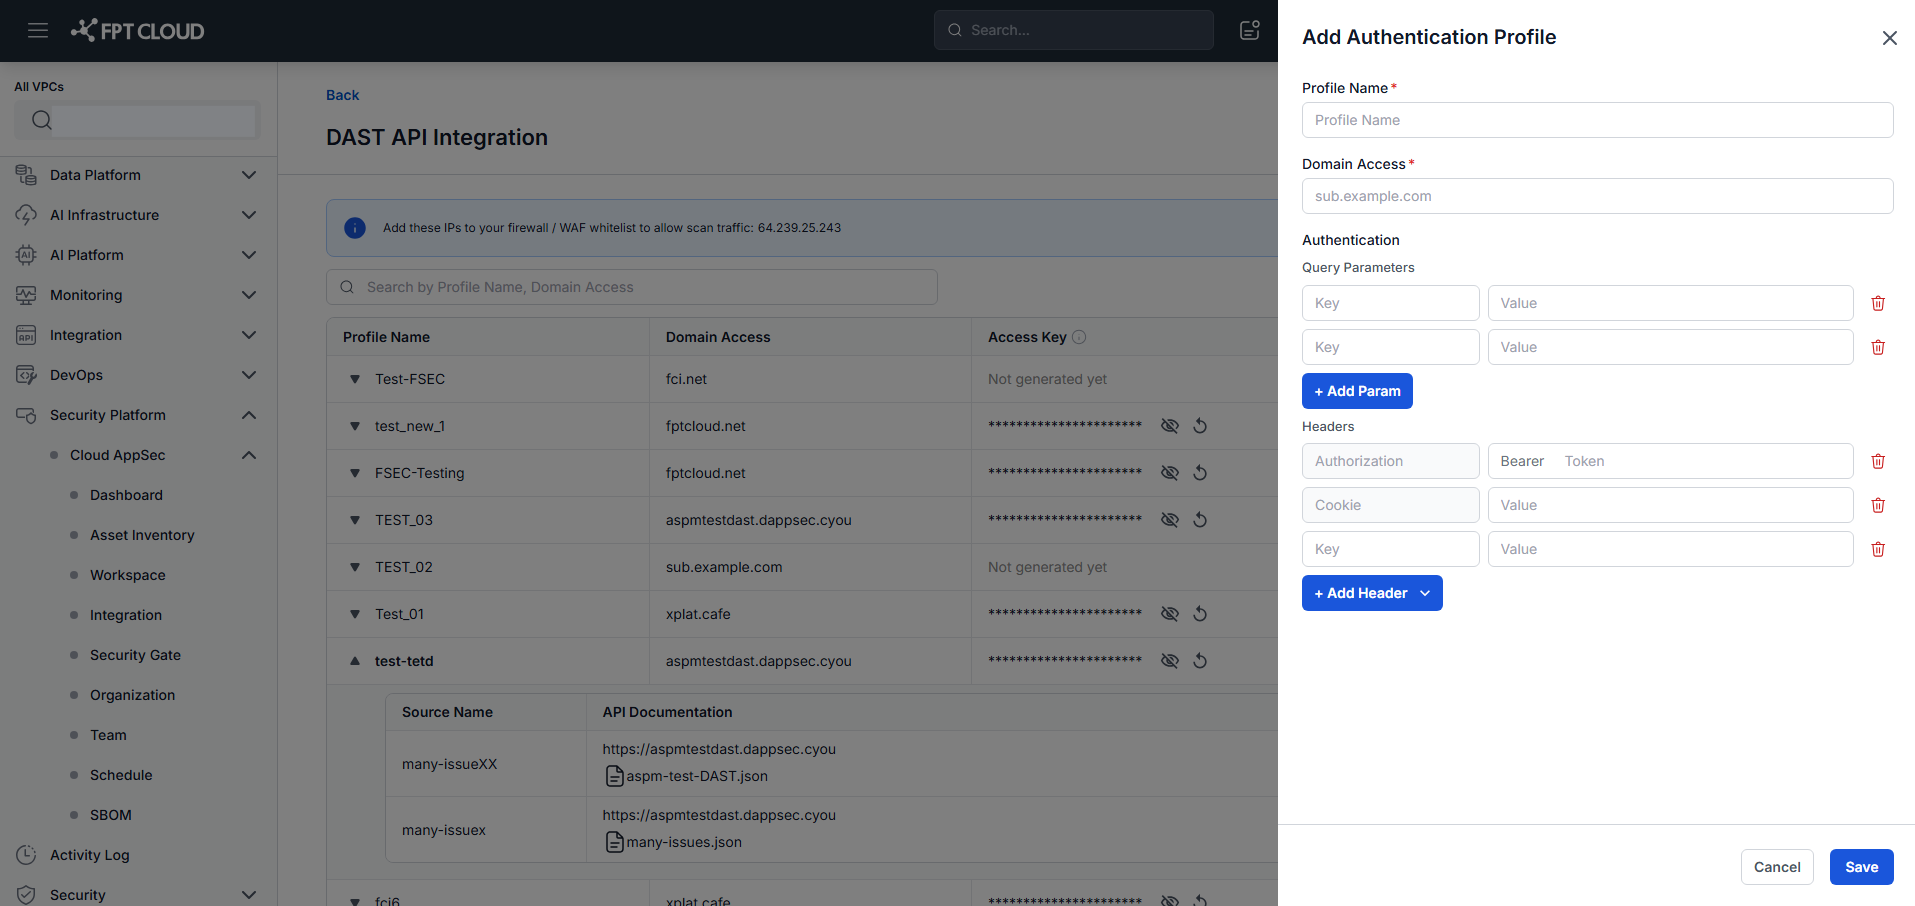Click the many-issues.json file icon
Image resolution: width=1915 pixels, height=906 pixels.
tap(615, 842)
